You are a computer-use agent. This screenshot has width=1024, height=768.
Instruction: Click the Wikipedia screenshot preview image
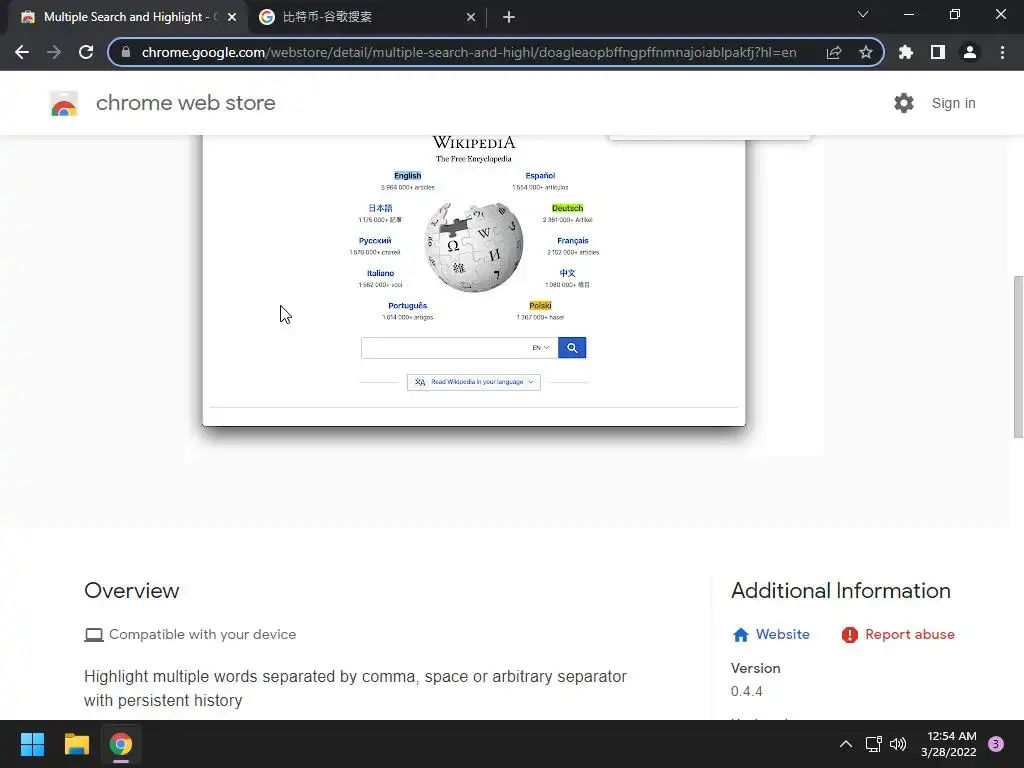tap(473, 281)
